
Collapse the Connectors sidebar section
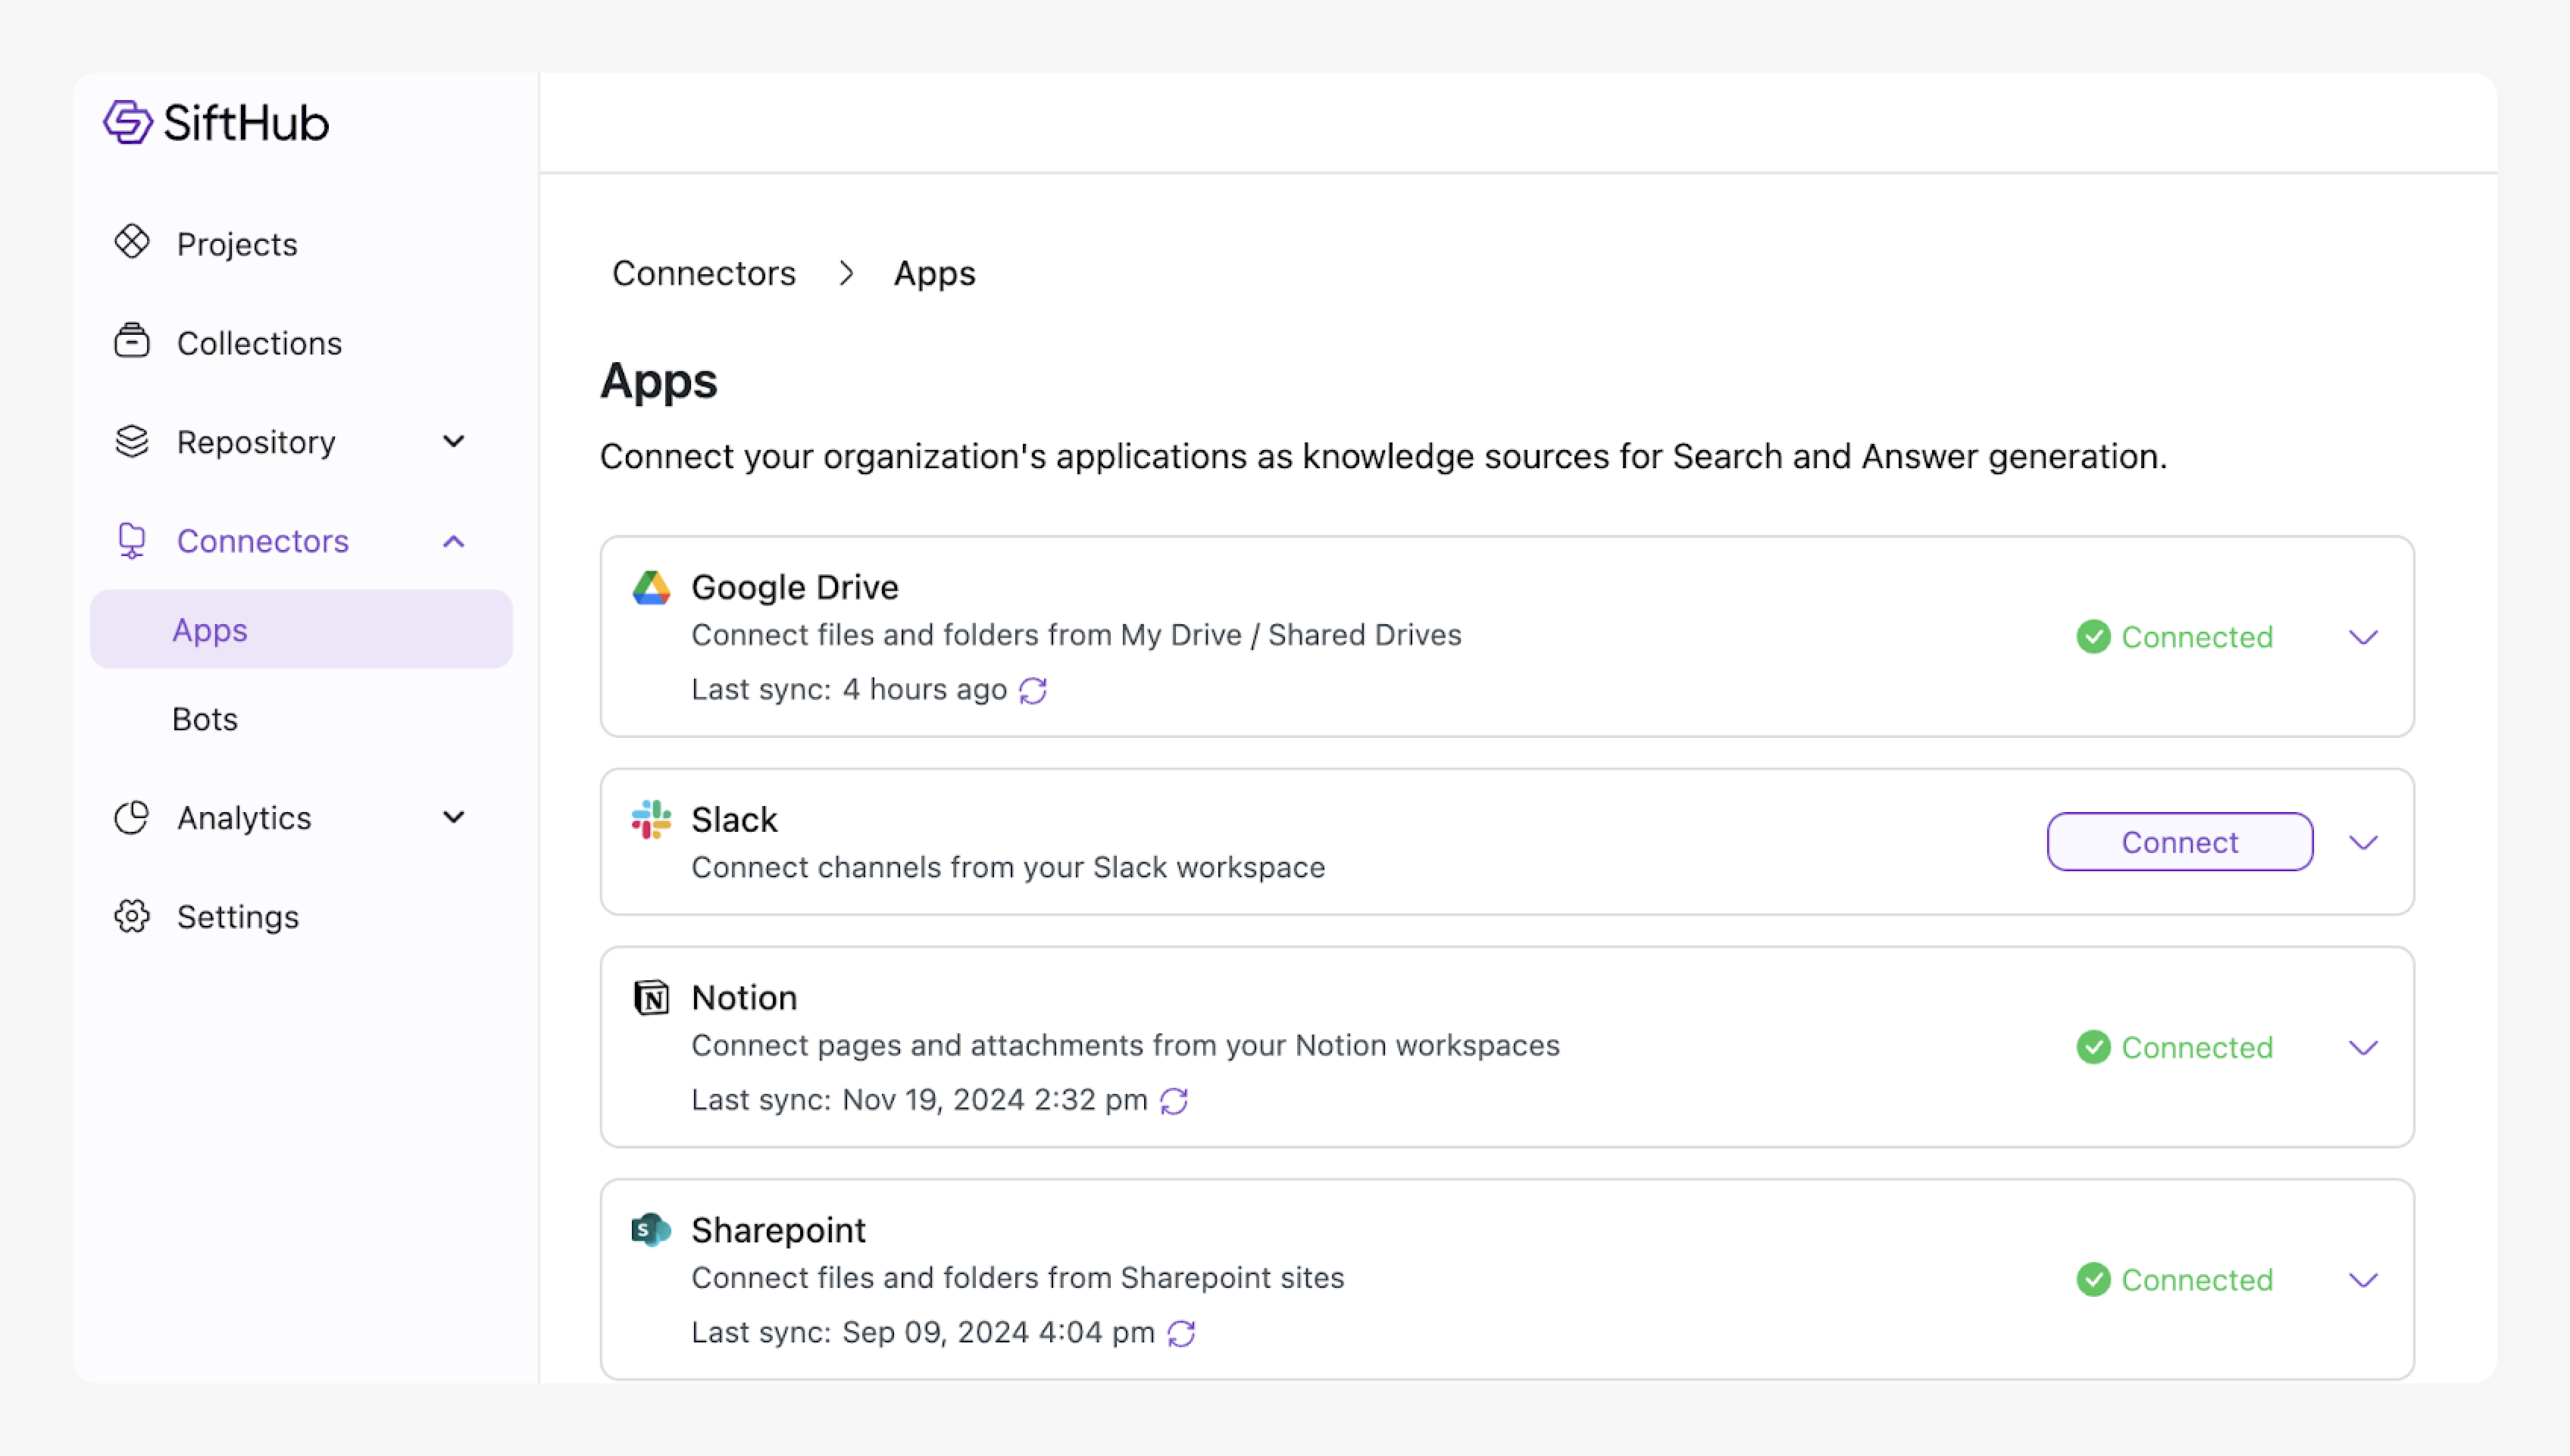pos(453,541)
